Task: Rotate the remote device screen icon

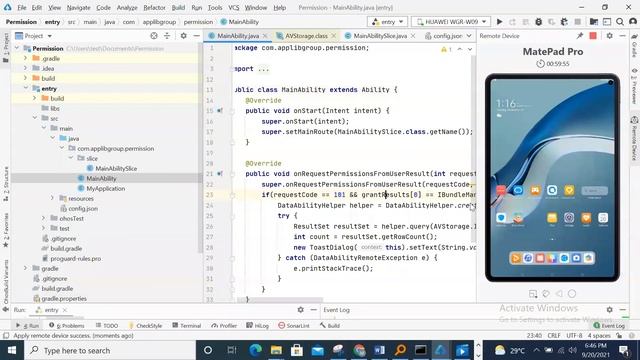Action: (x=546, y=293)
